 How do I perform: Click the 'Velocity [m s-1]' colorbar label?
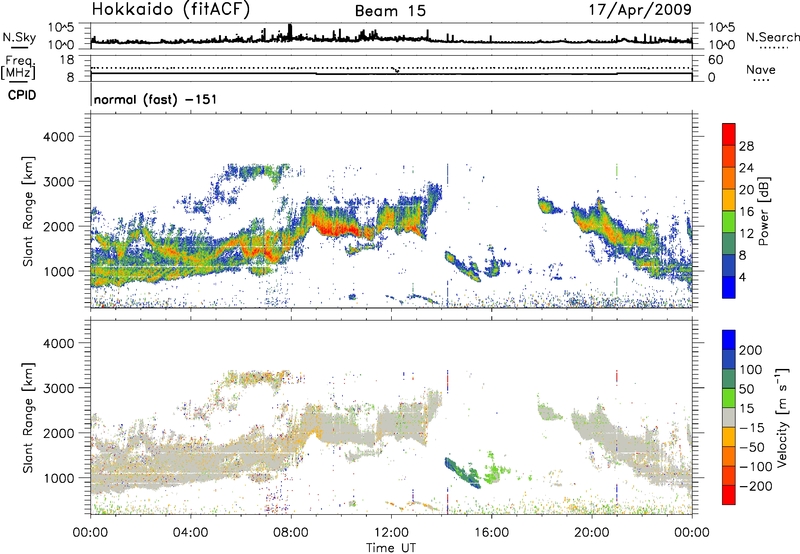tap(781, 417)
